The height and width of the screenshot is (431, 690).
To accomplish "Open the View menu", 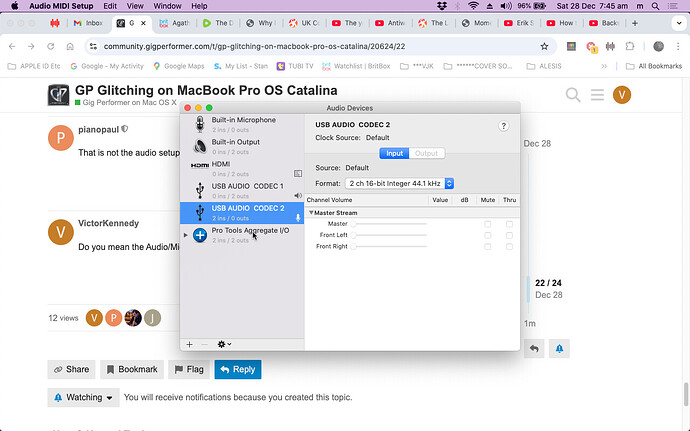I will (135, 6).
